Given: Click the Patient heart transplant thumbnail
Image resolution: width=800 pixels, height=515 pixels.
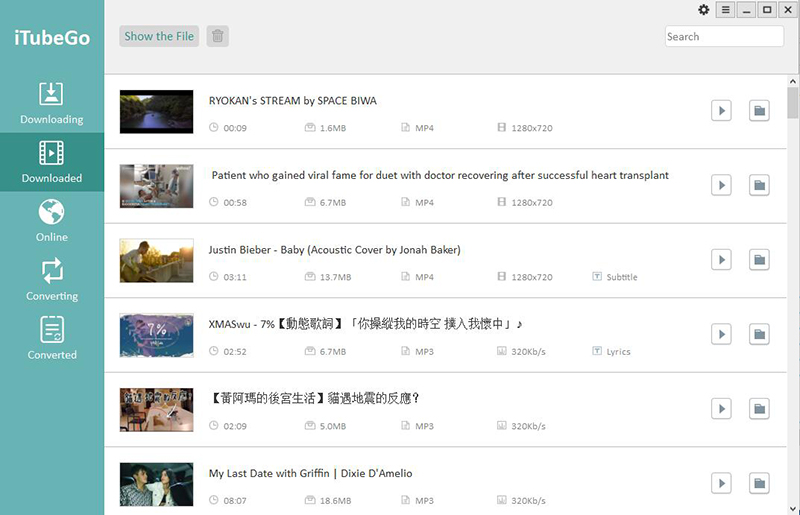Looking at the screenshot, I should tap(157, 186).
